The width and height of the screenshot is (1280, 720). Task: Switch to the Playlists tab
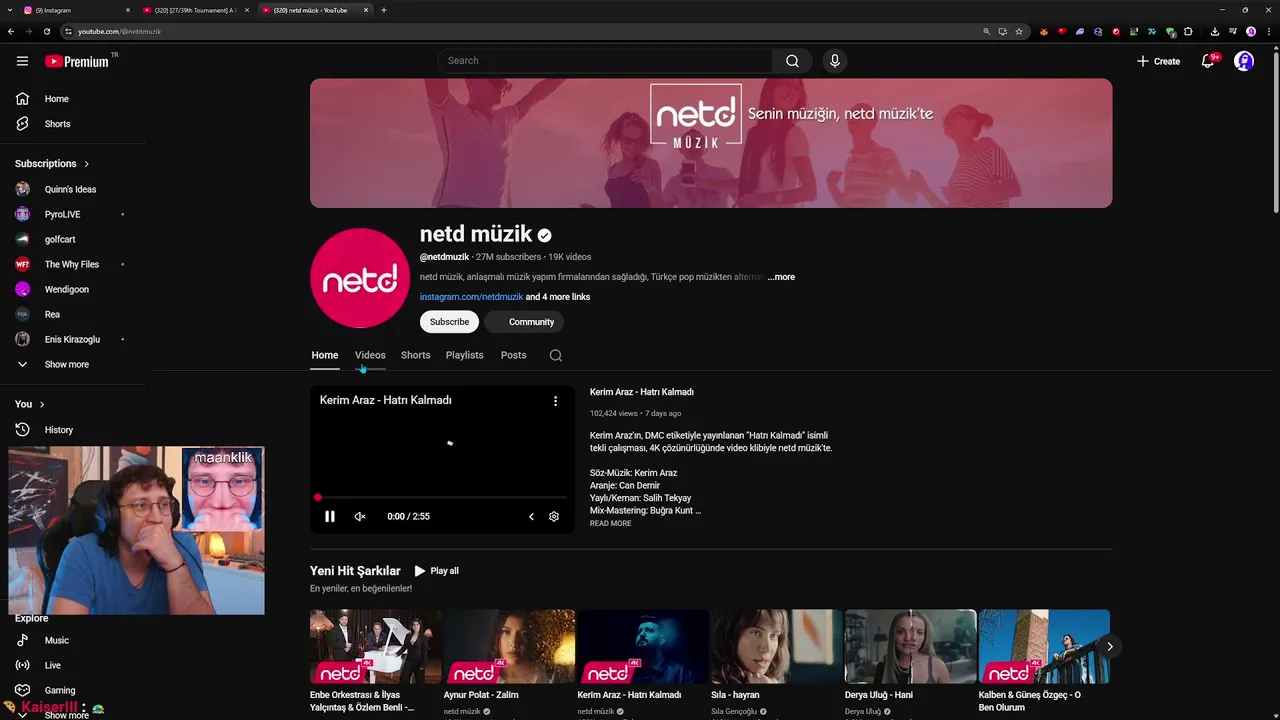pyautogui.click(x=464, y=355)
